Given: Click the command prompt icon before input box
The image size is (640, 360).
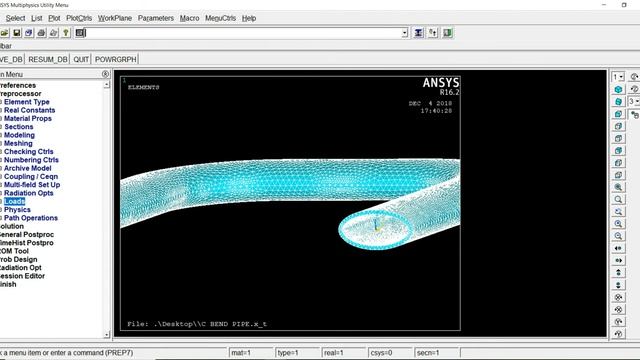Looking at the screenshot, I should point(80,33).
